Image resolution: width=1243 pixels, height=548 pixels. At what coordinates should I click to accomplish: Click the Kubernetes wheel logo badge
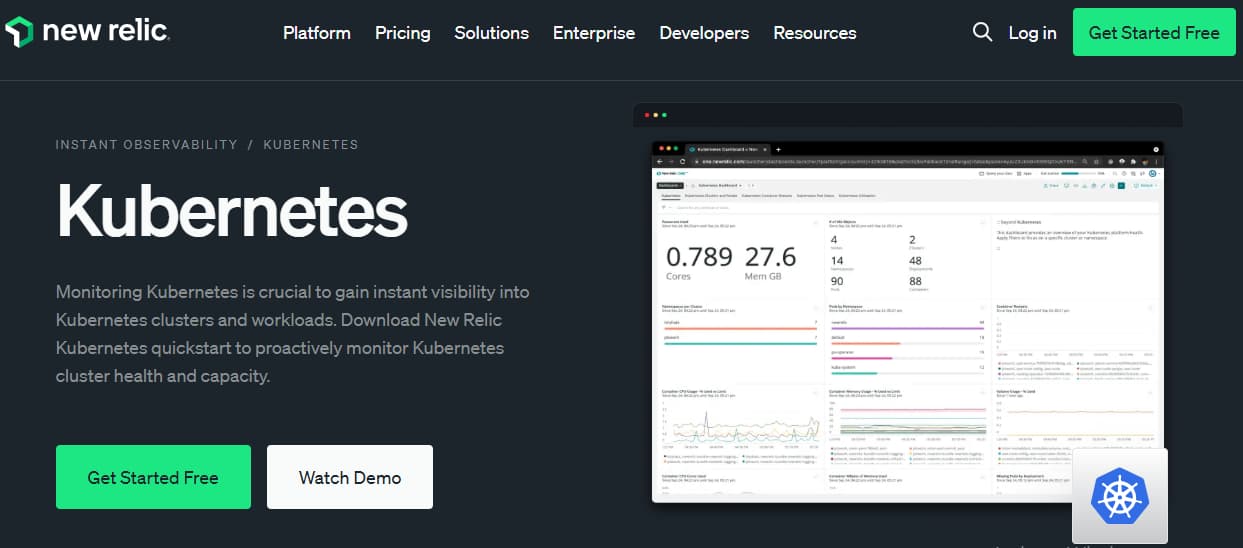pos(1119,496)
